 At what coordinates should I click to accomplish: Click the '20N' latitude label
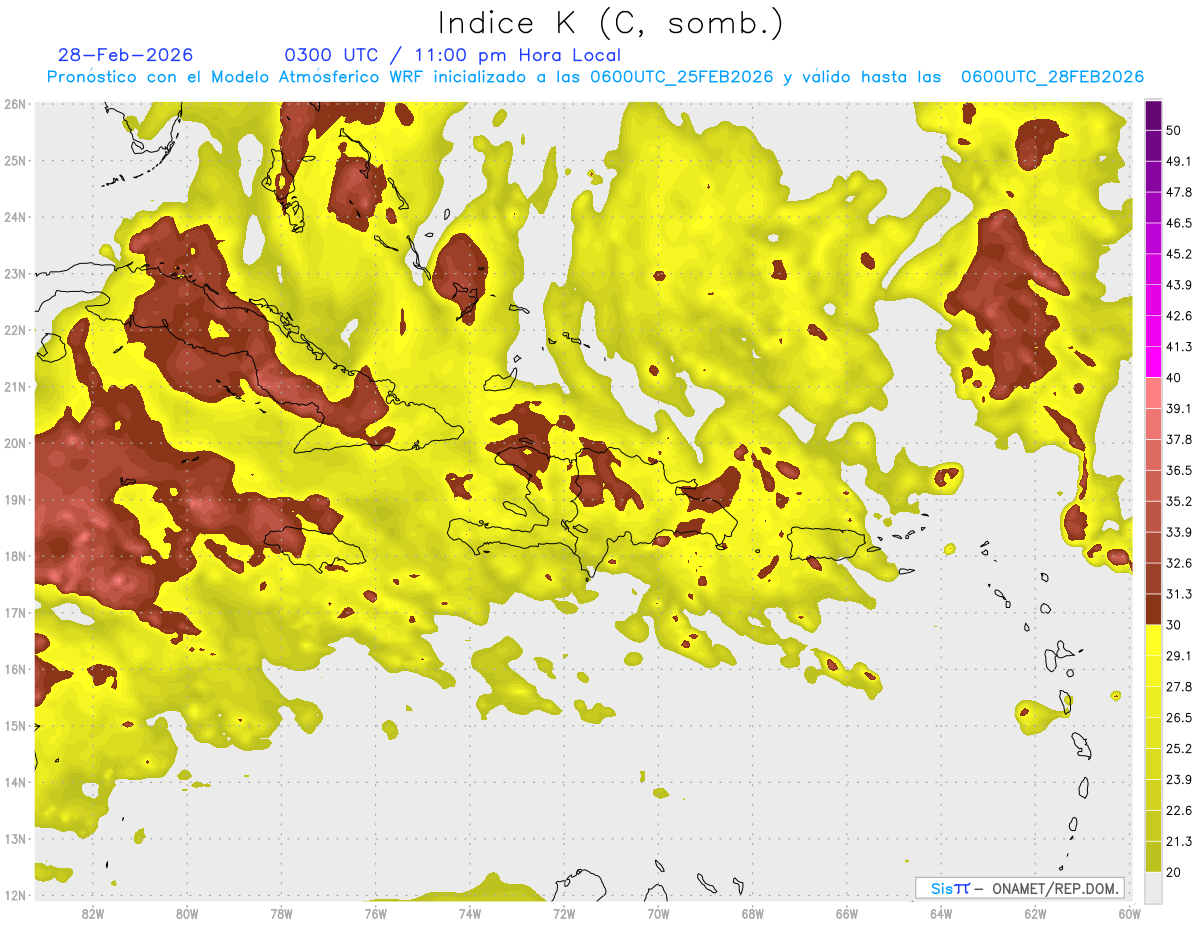click(x=15, y=443)
